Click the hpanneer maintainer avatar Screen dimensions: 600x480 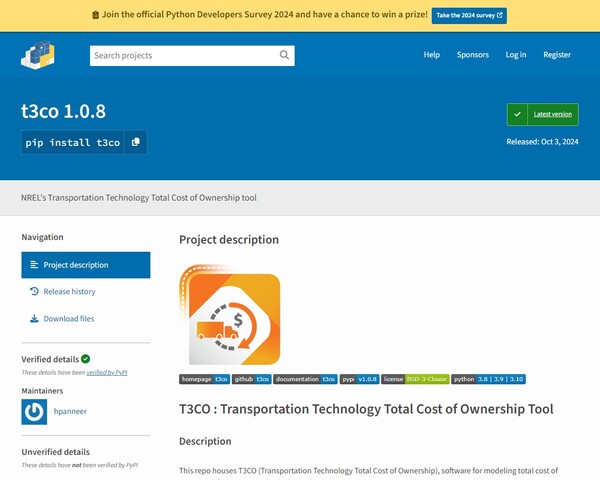tap(34, 412)
